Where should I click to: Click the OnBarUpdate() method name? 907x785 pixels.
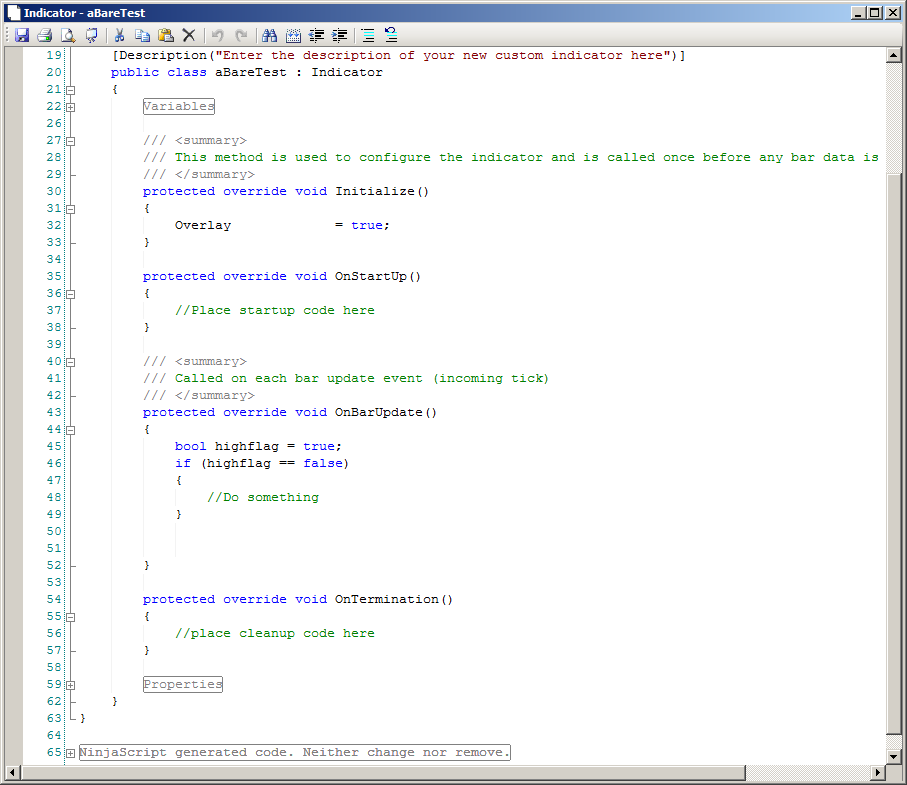386,412
